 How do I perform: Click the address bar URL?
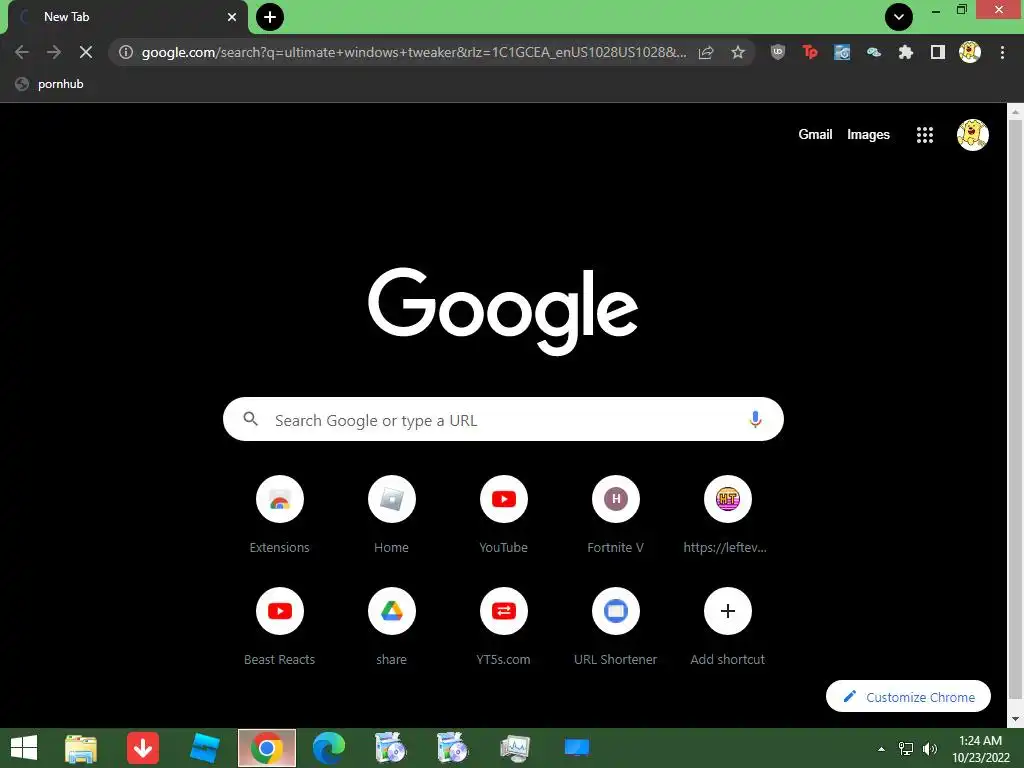point(413,52)
